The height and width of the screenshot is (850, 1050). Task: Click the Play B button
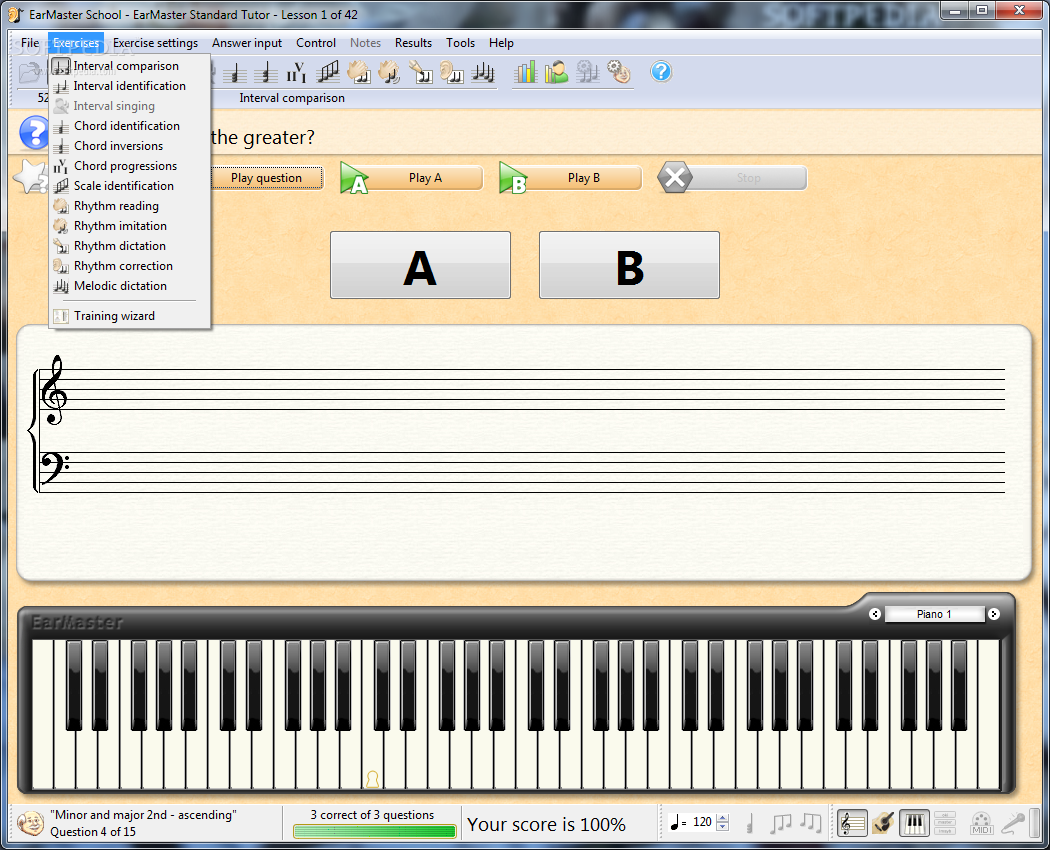tap(571, 178)
